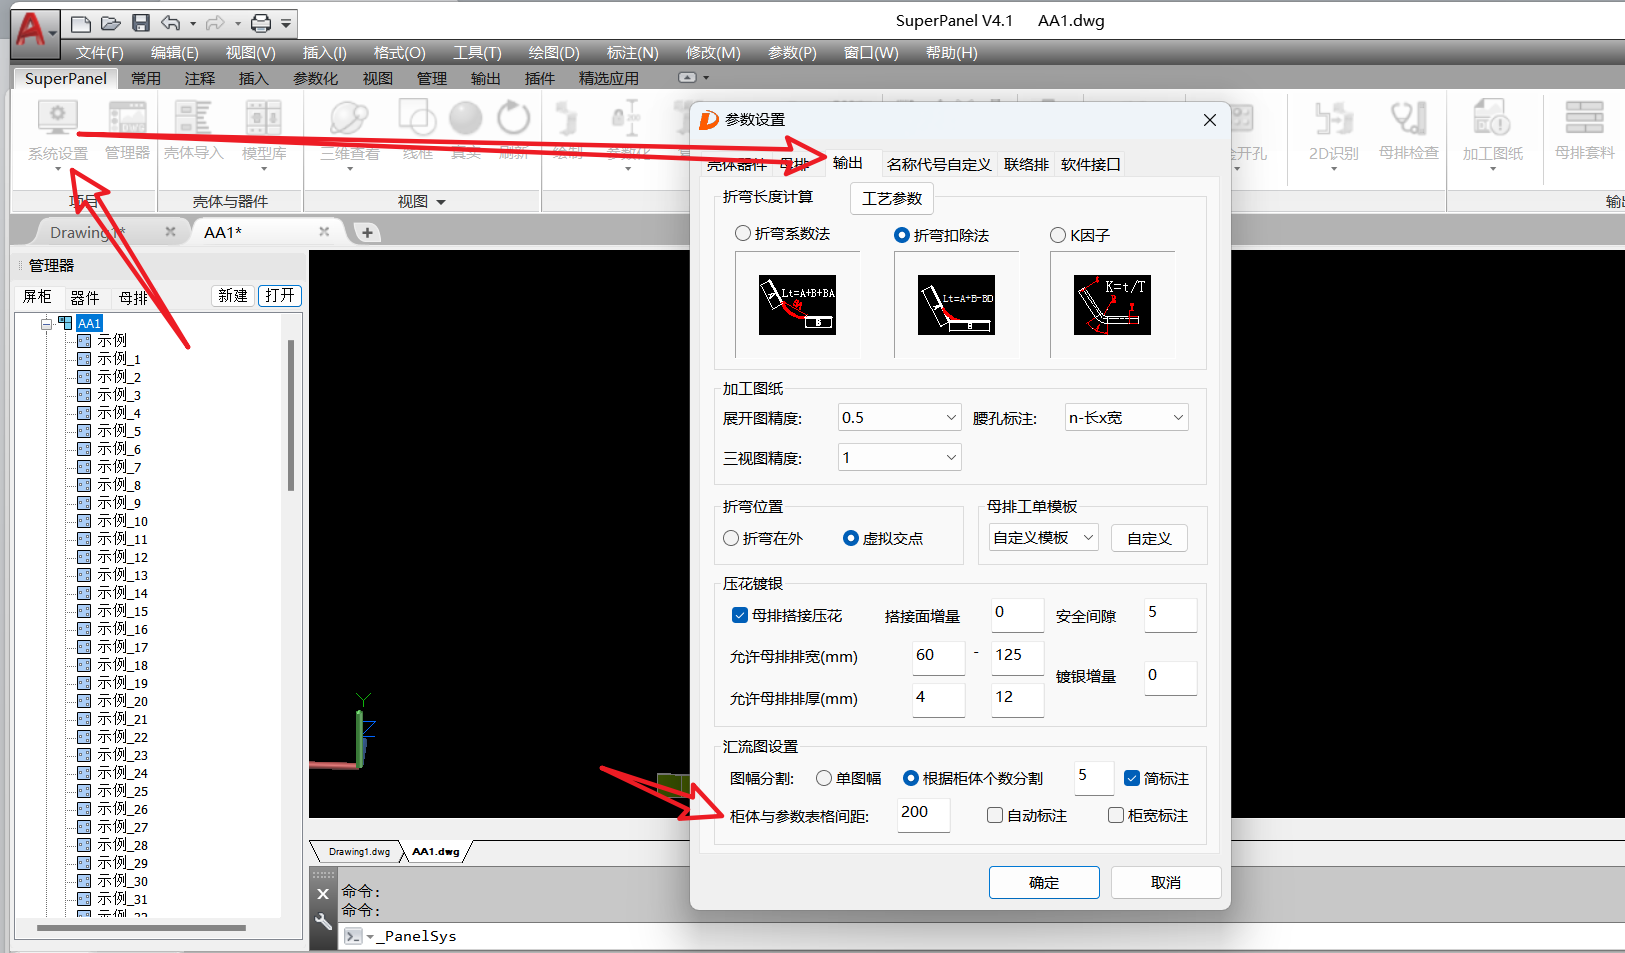
Task: Select the 虚拟交点 radio option
Action: (851, 538)
